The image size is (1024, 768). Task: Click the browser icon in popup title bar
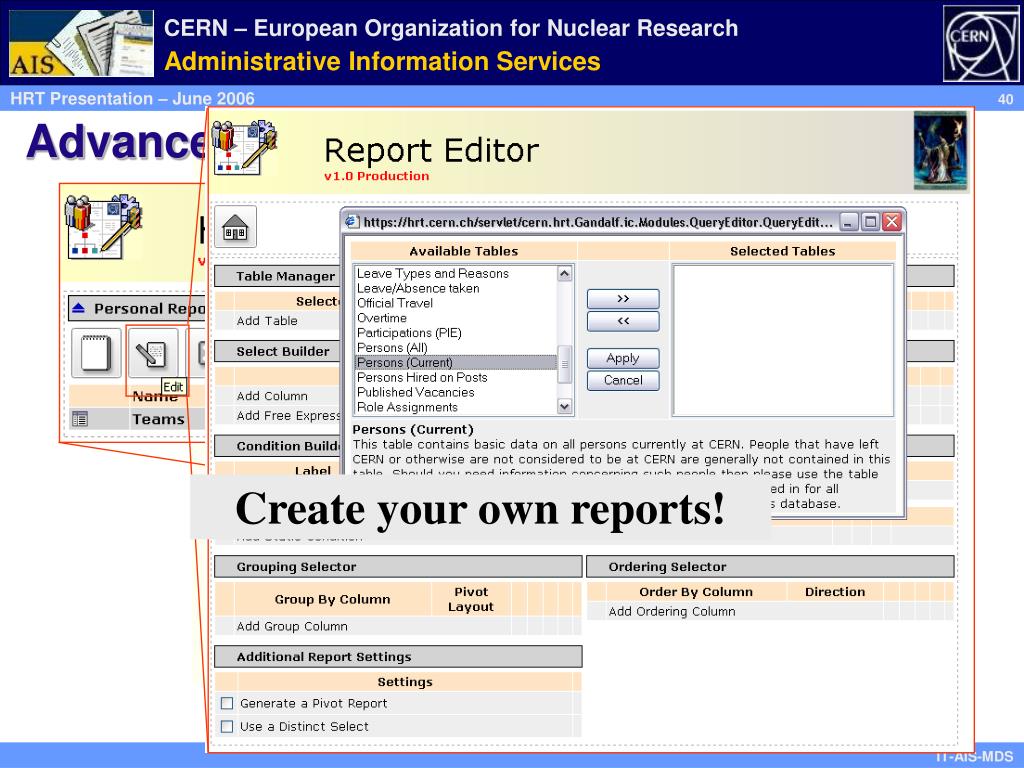[352, 222]
